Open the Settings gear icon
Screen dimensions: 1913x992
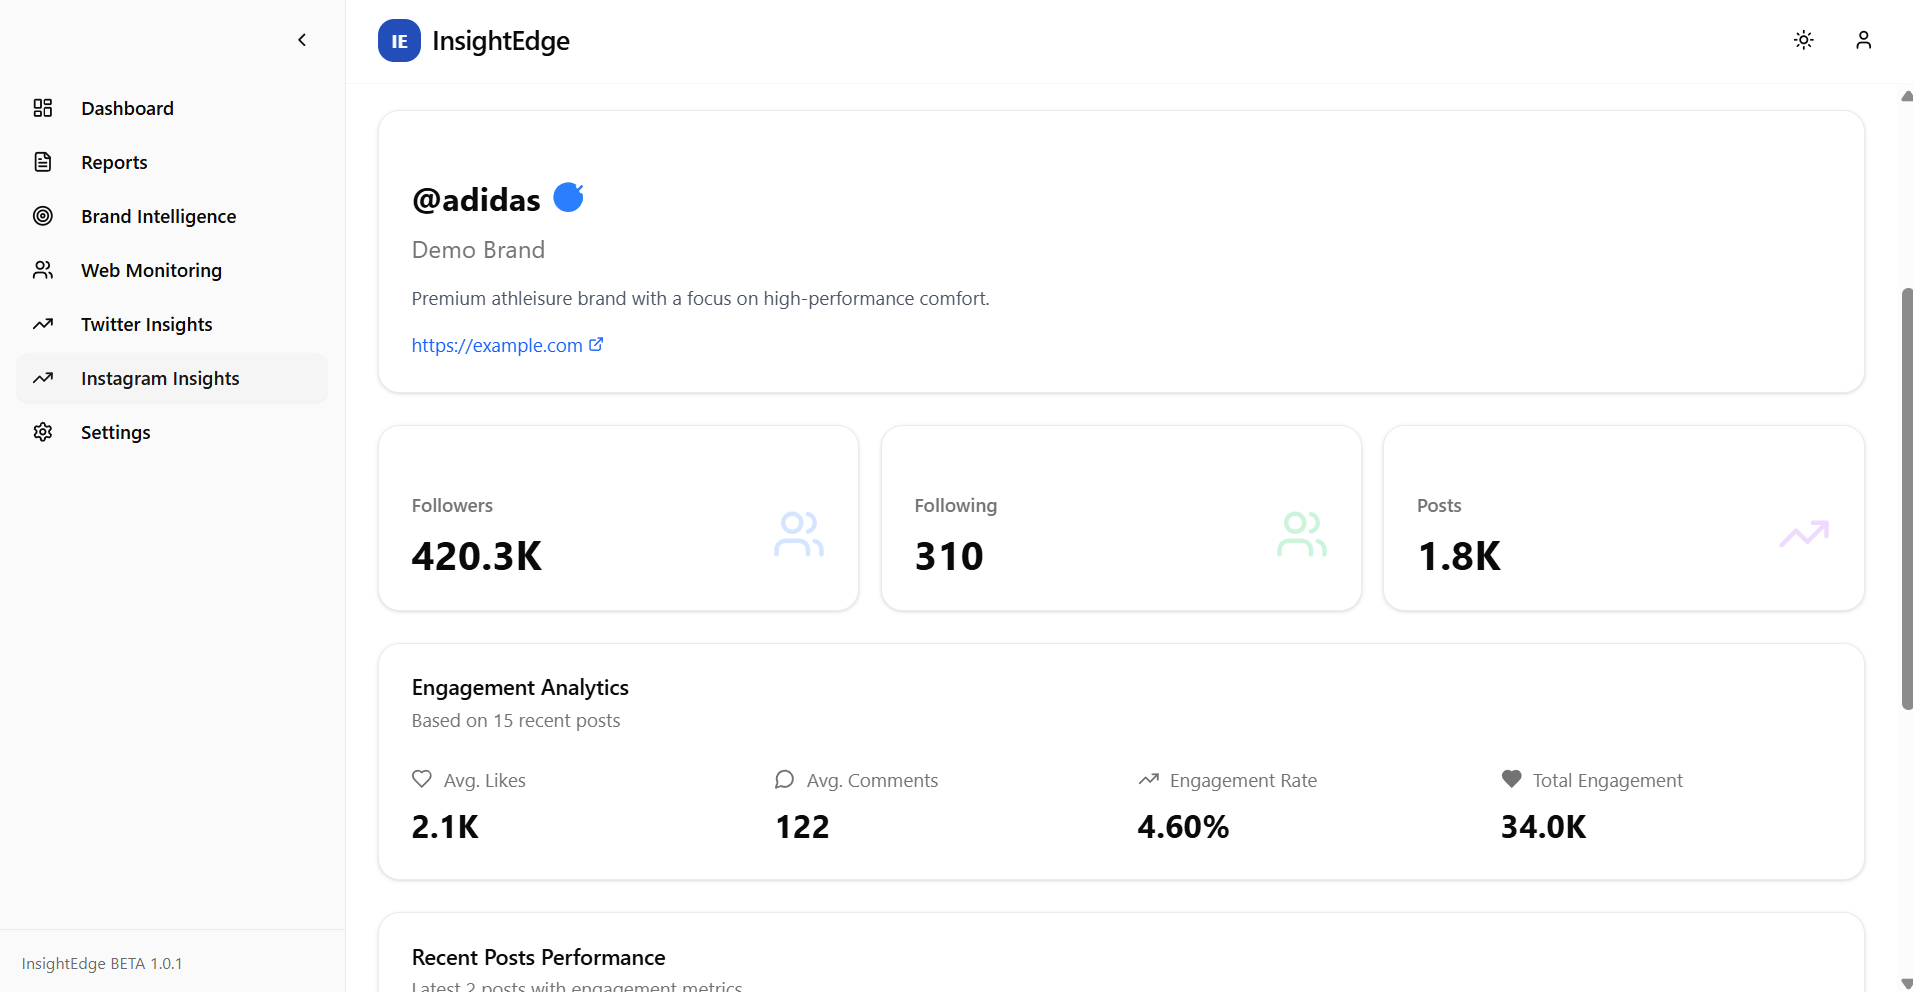click(x=42, y=432)
